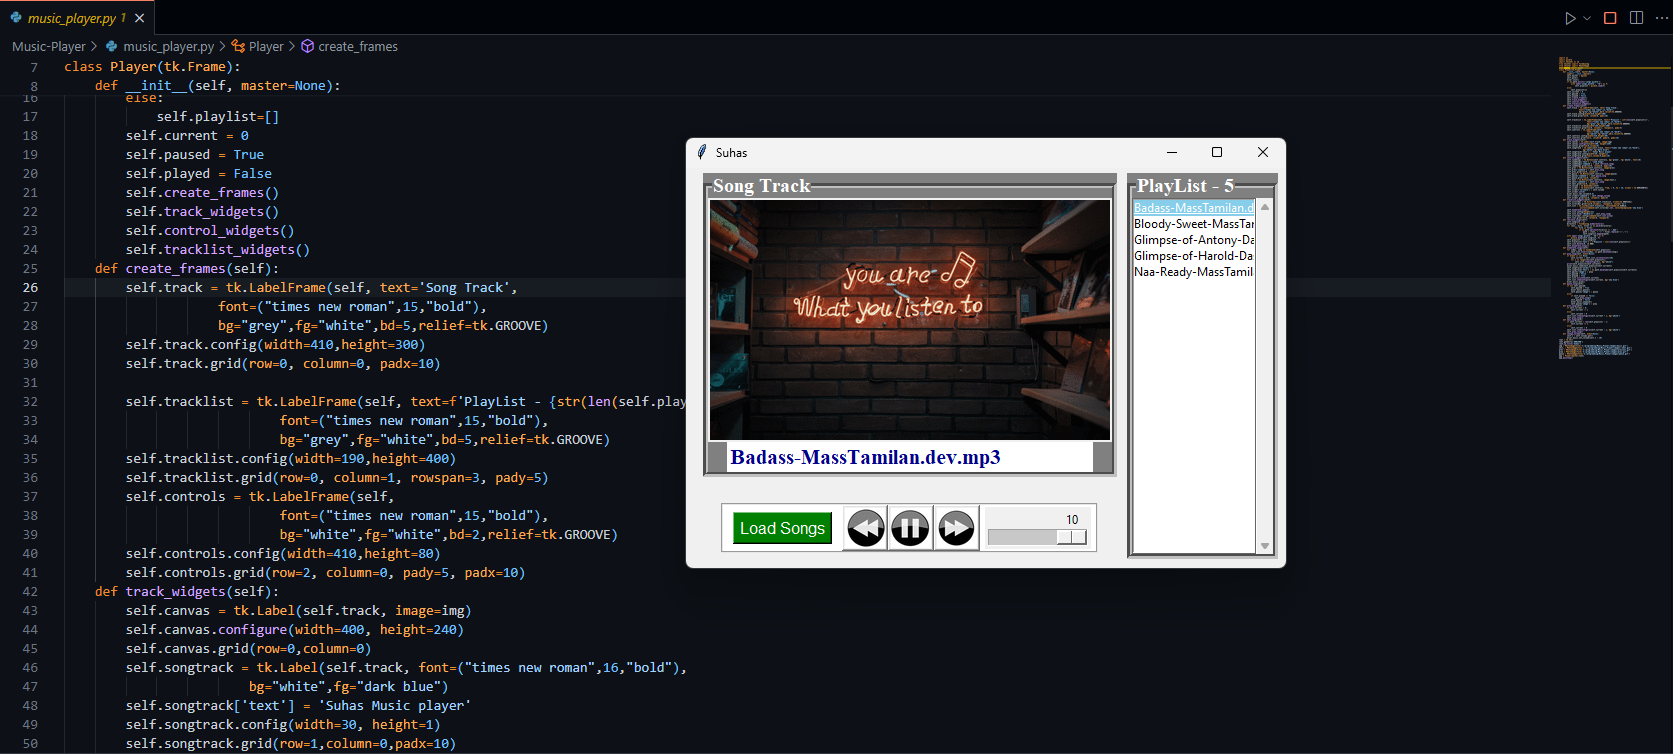Screen dimensions: 1673x754
Task: Open the run options dropdown chevron
Action: click(x=1586, y=18)
